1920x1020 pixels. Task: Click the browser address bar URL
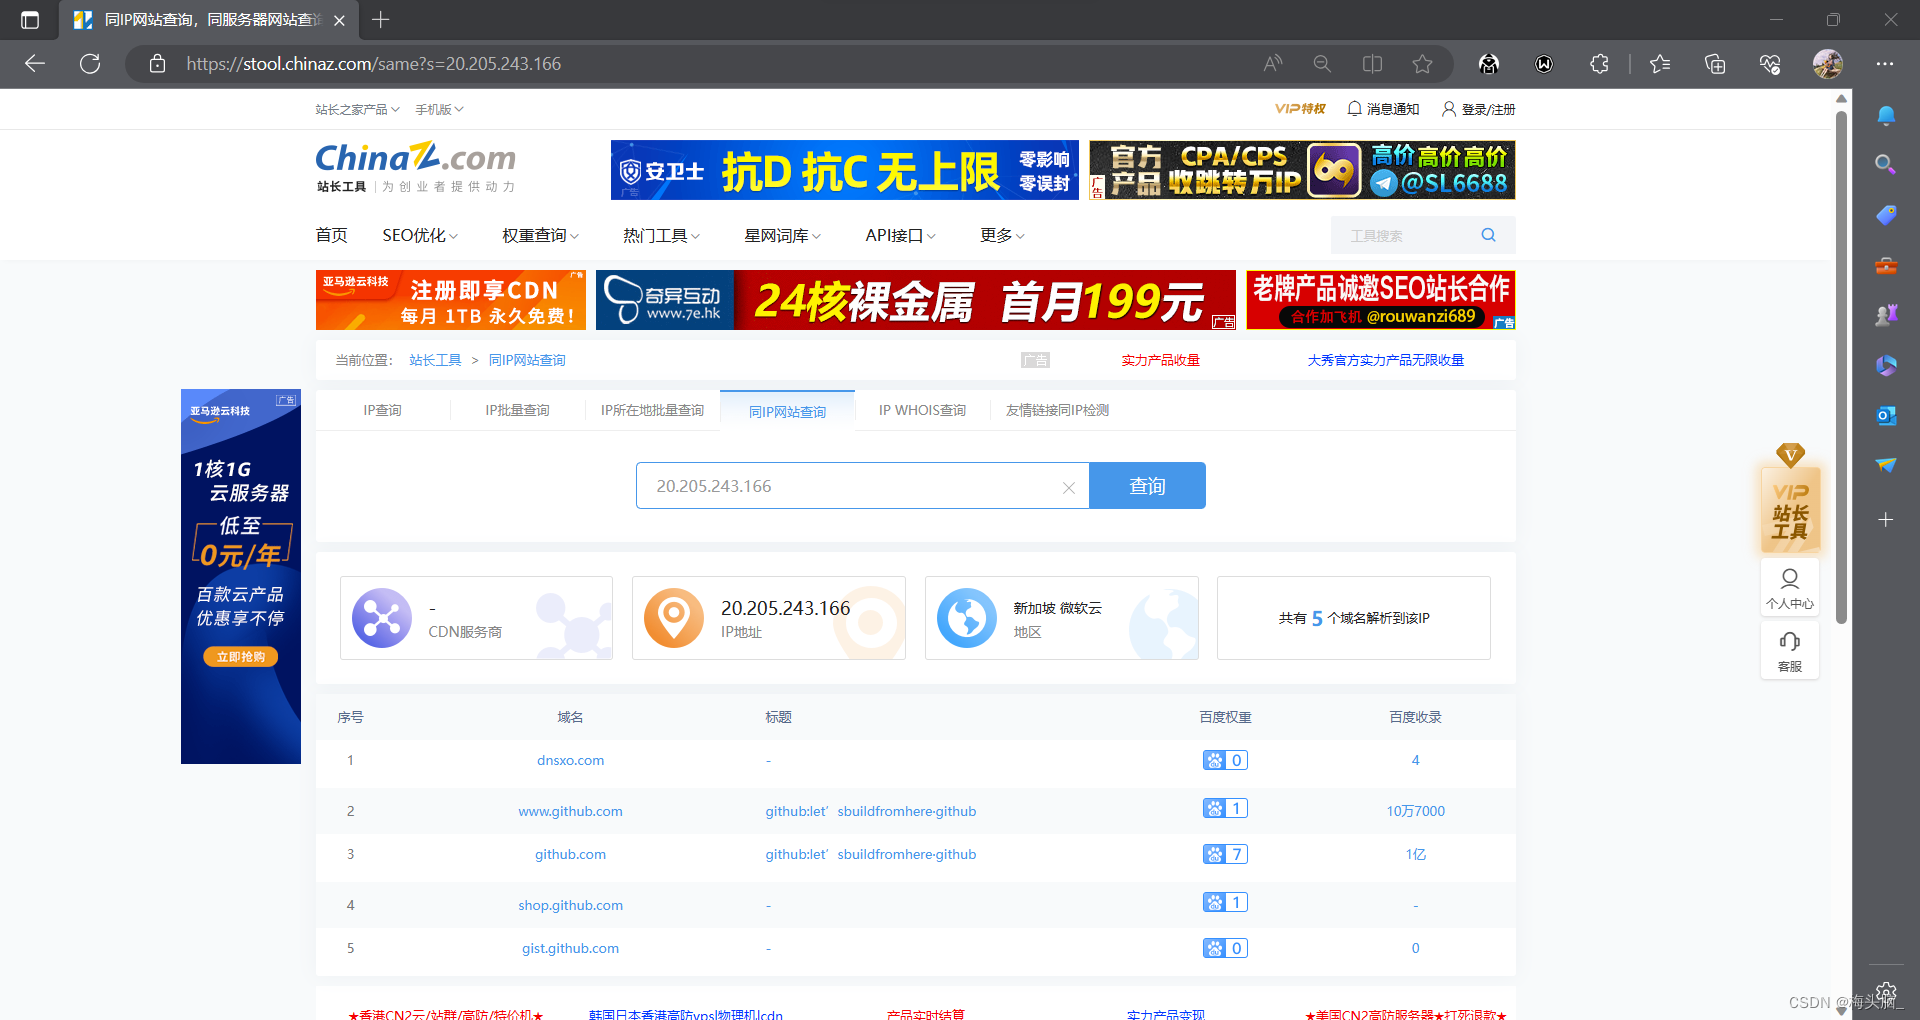pos(374,64)
